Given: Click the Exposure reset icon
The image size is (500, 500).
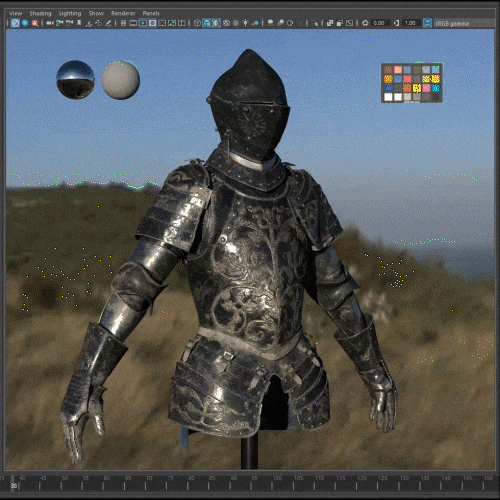Looking at the screenshot, I should 365,23.
